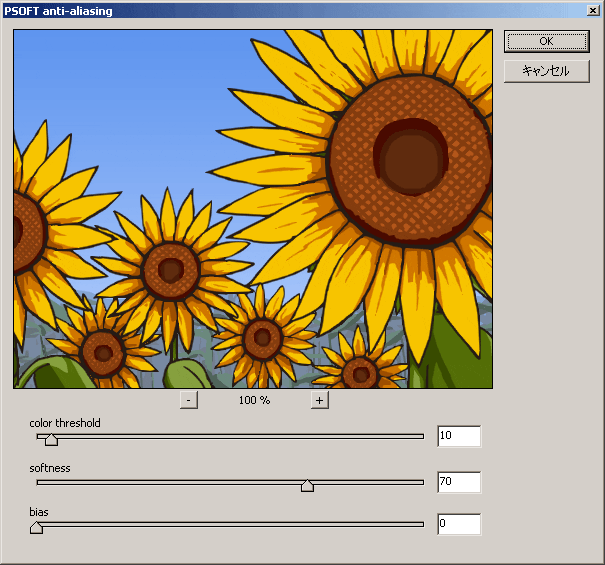The width and height of the screenshot is (605, 565).
Task: Click the color threshold slider handle
Action: pyautogui.click(x=51, y=438)
